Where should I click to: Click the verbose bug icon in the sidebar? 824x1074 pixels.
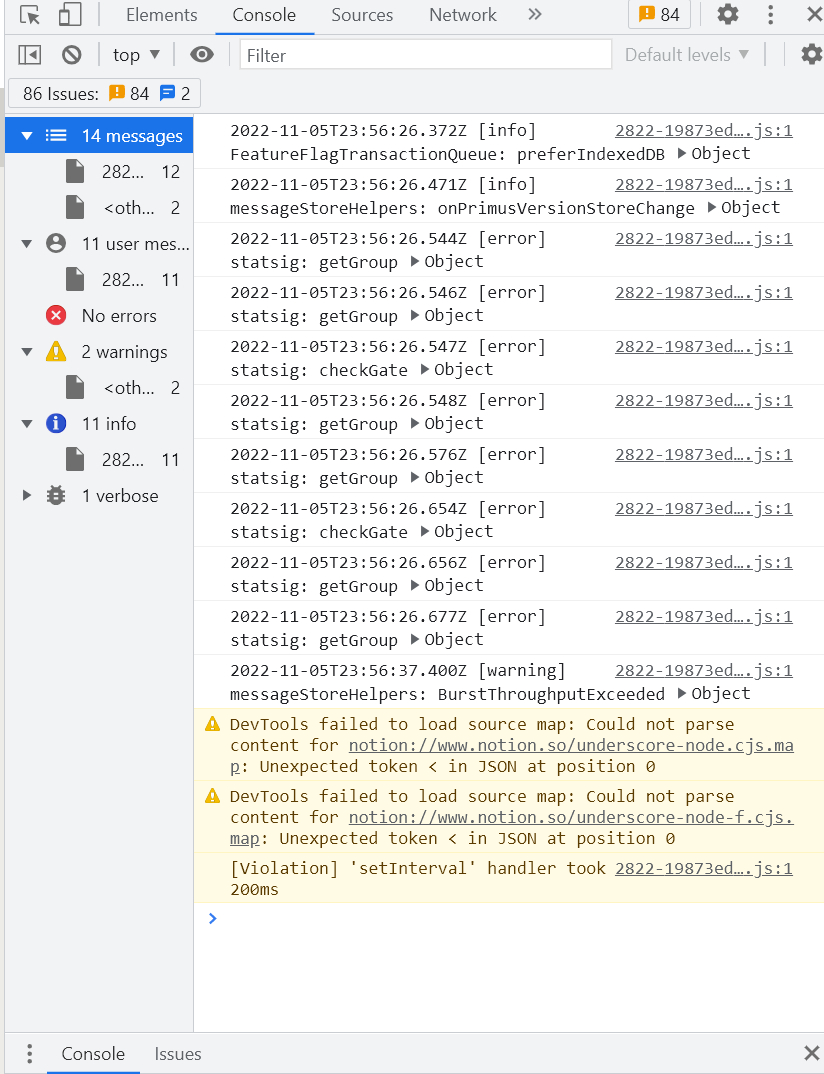[x=57, y=495]
